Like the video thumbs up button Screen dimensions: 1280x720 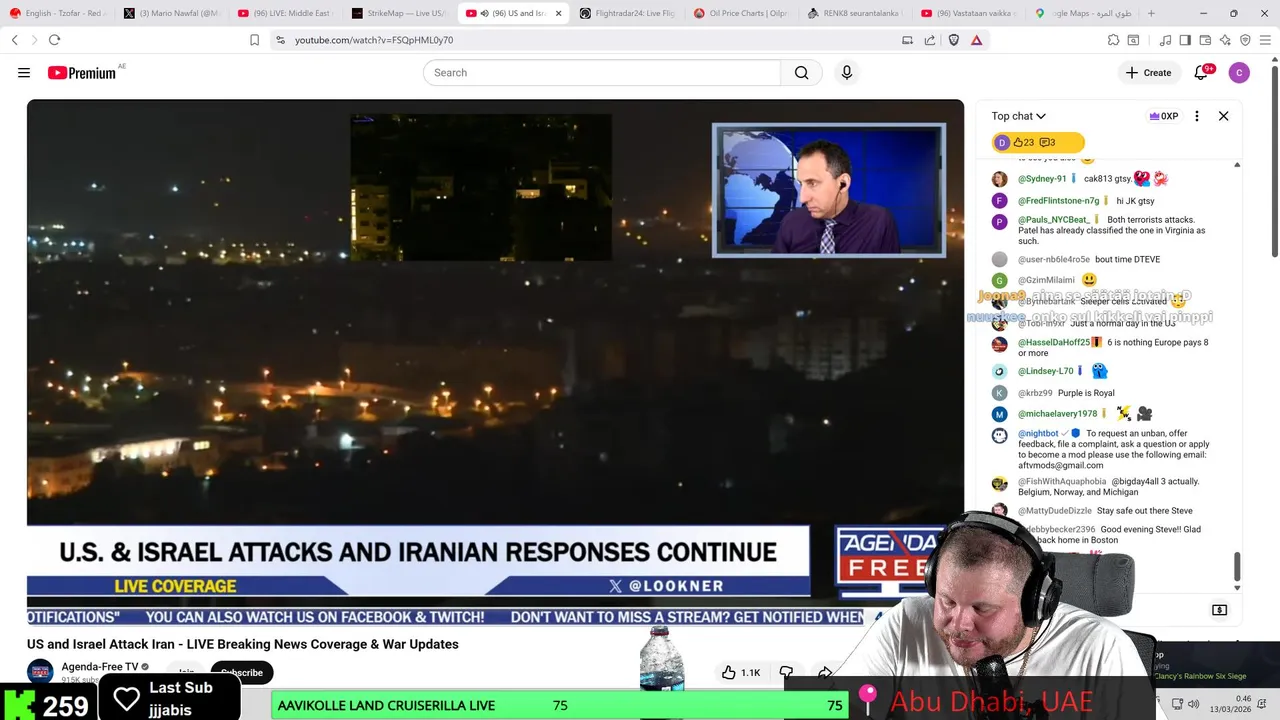pyautogui.click(x=741, y=673)
